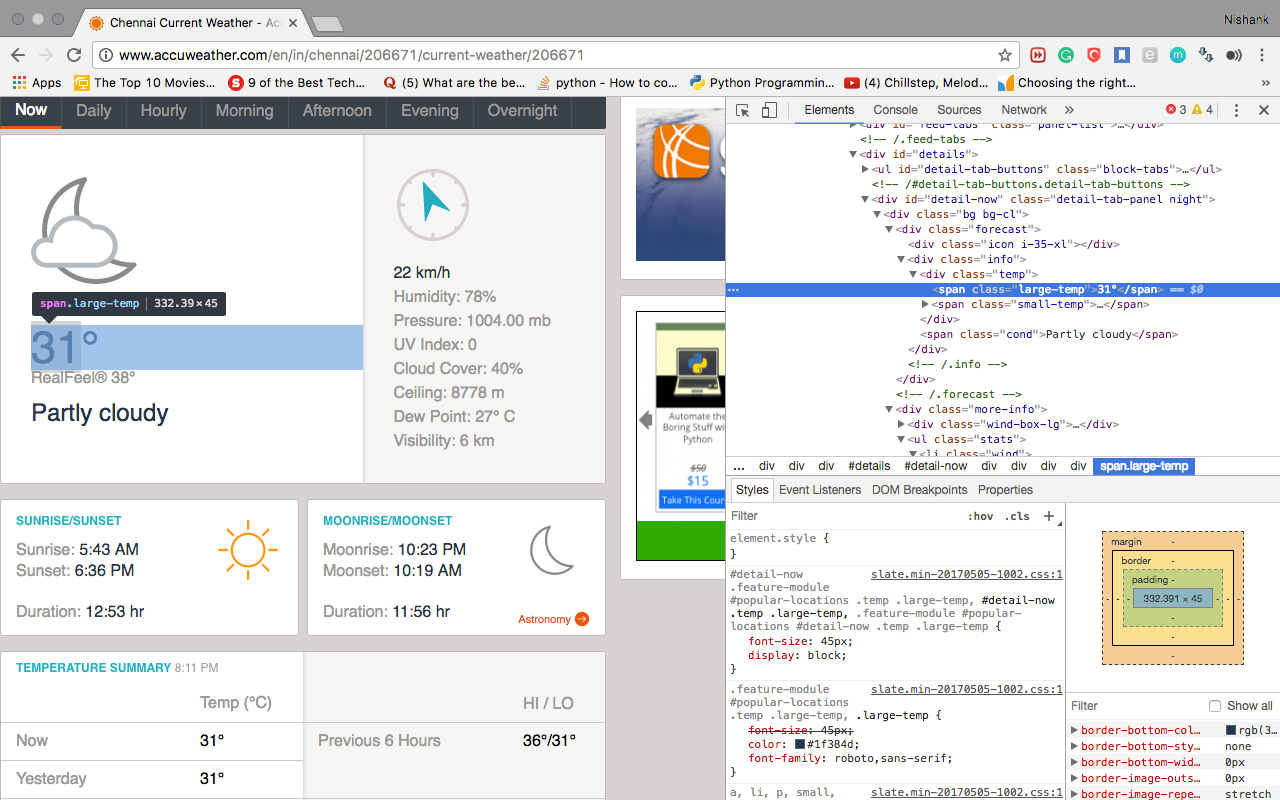Click the yellow warnings count badge
The height and width of the screenshot is (800, 1280).
click(1203, 110)
